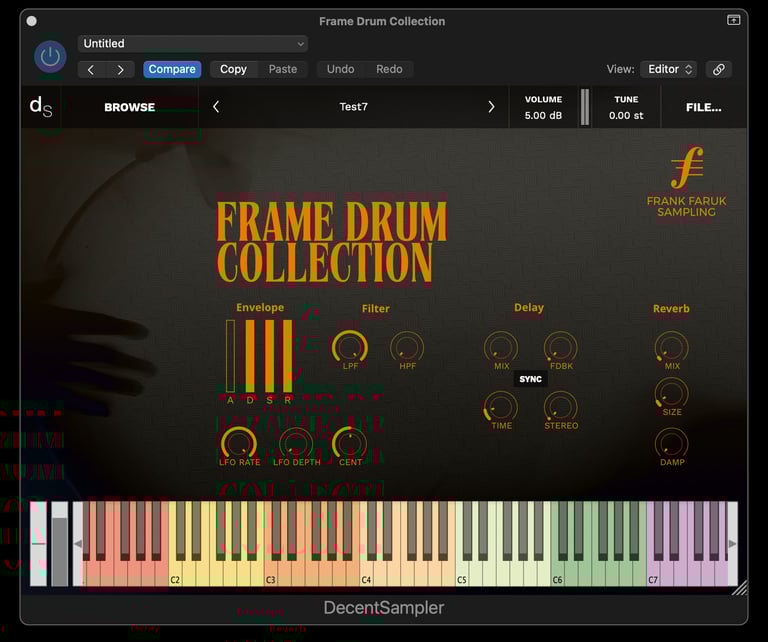Click the TUNE 0.00 st value

pos(626,116)
